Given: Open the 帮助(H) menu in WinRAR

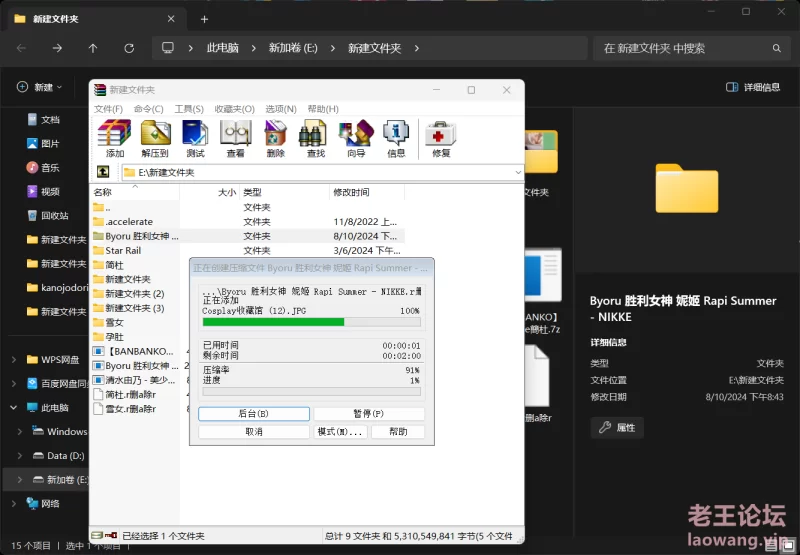Looking at the screenshot, I should (x=323, y=109).
